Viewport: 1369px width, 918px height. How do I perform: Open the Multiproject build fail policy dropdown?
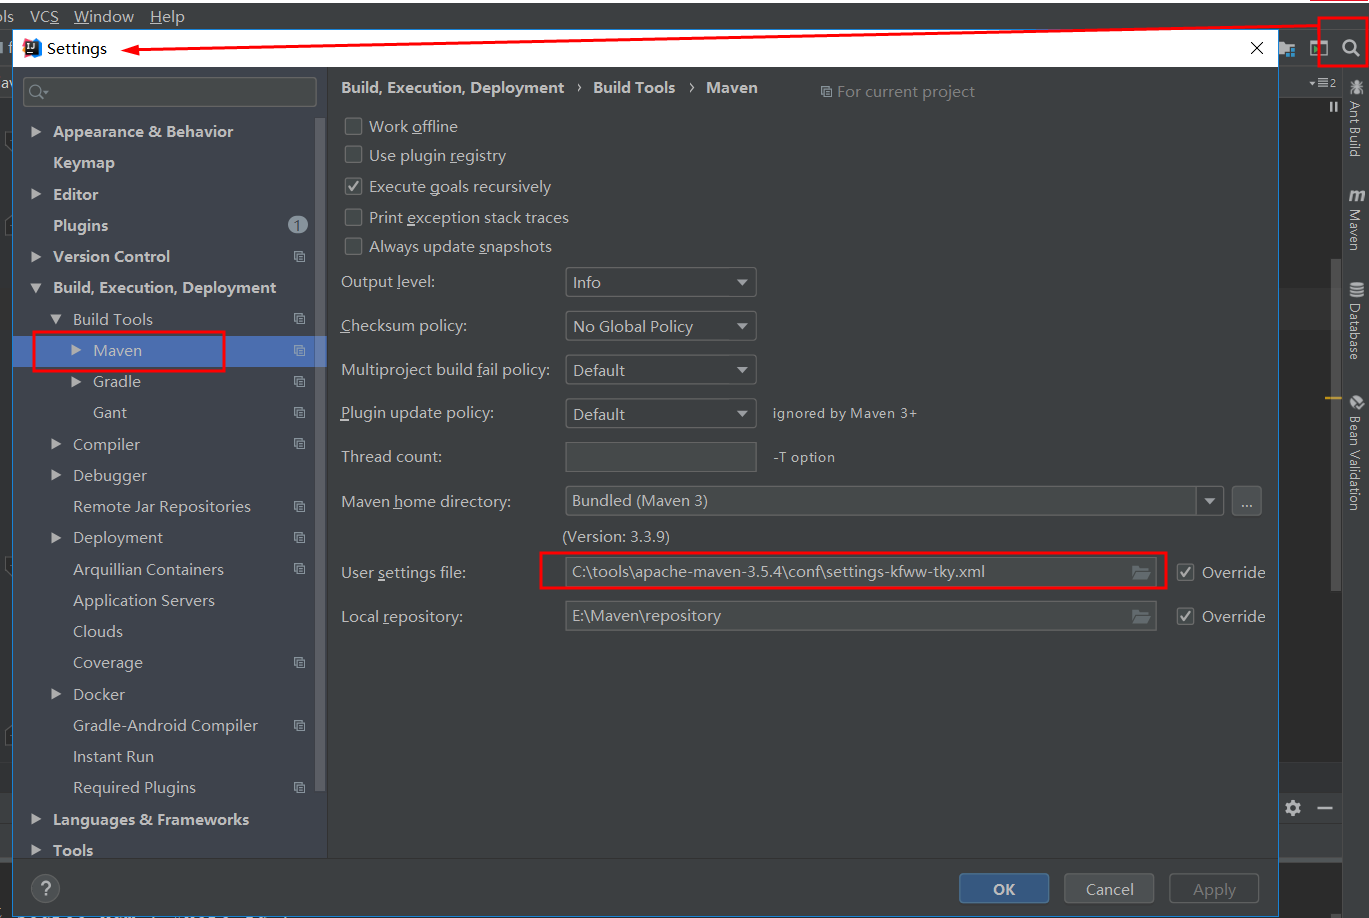(661, 370)
